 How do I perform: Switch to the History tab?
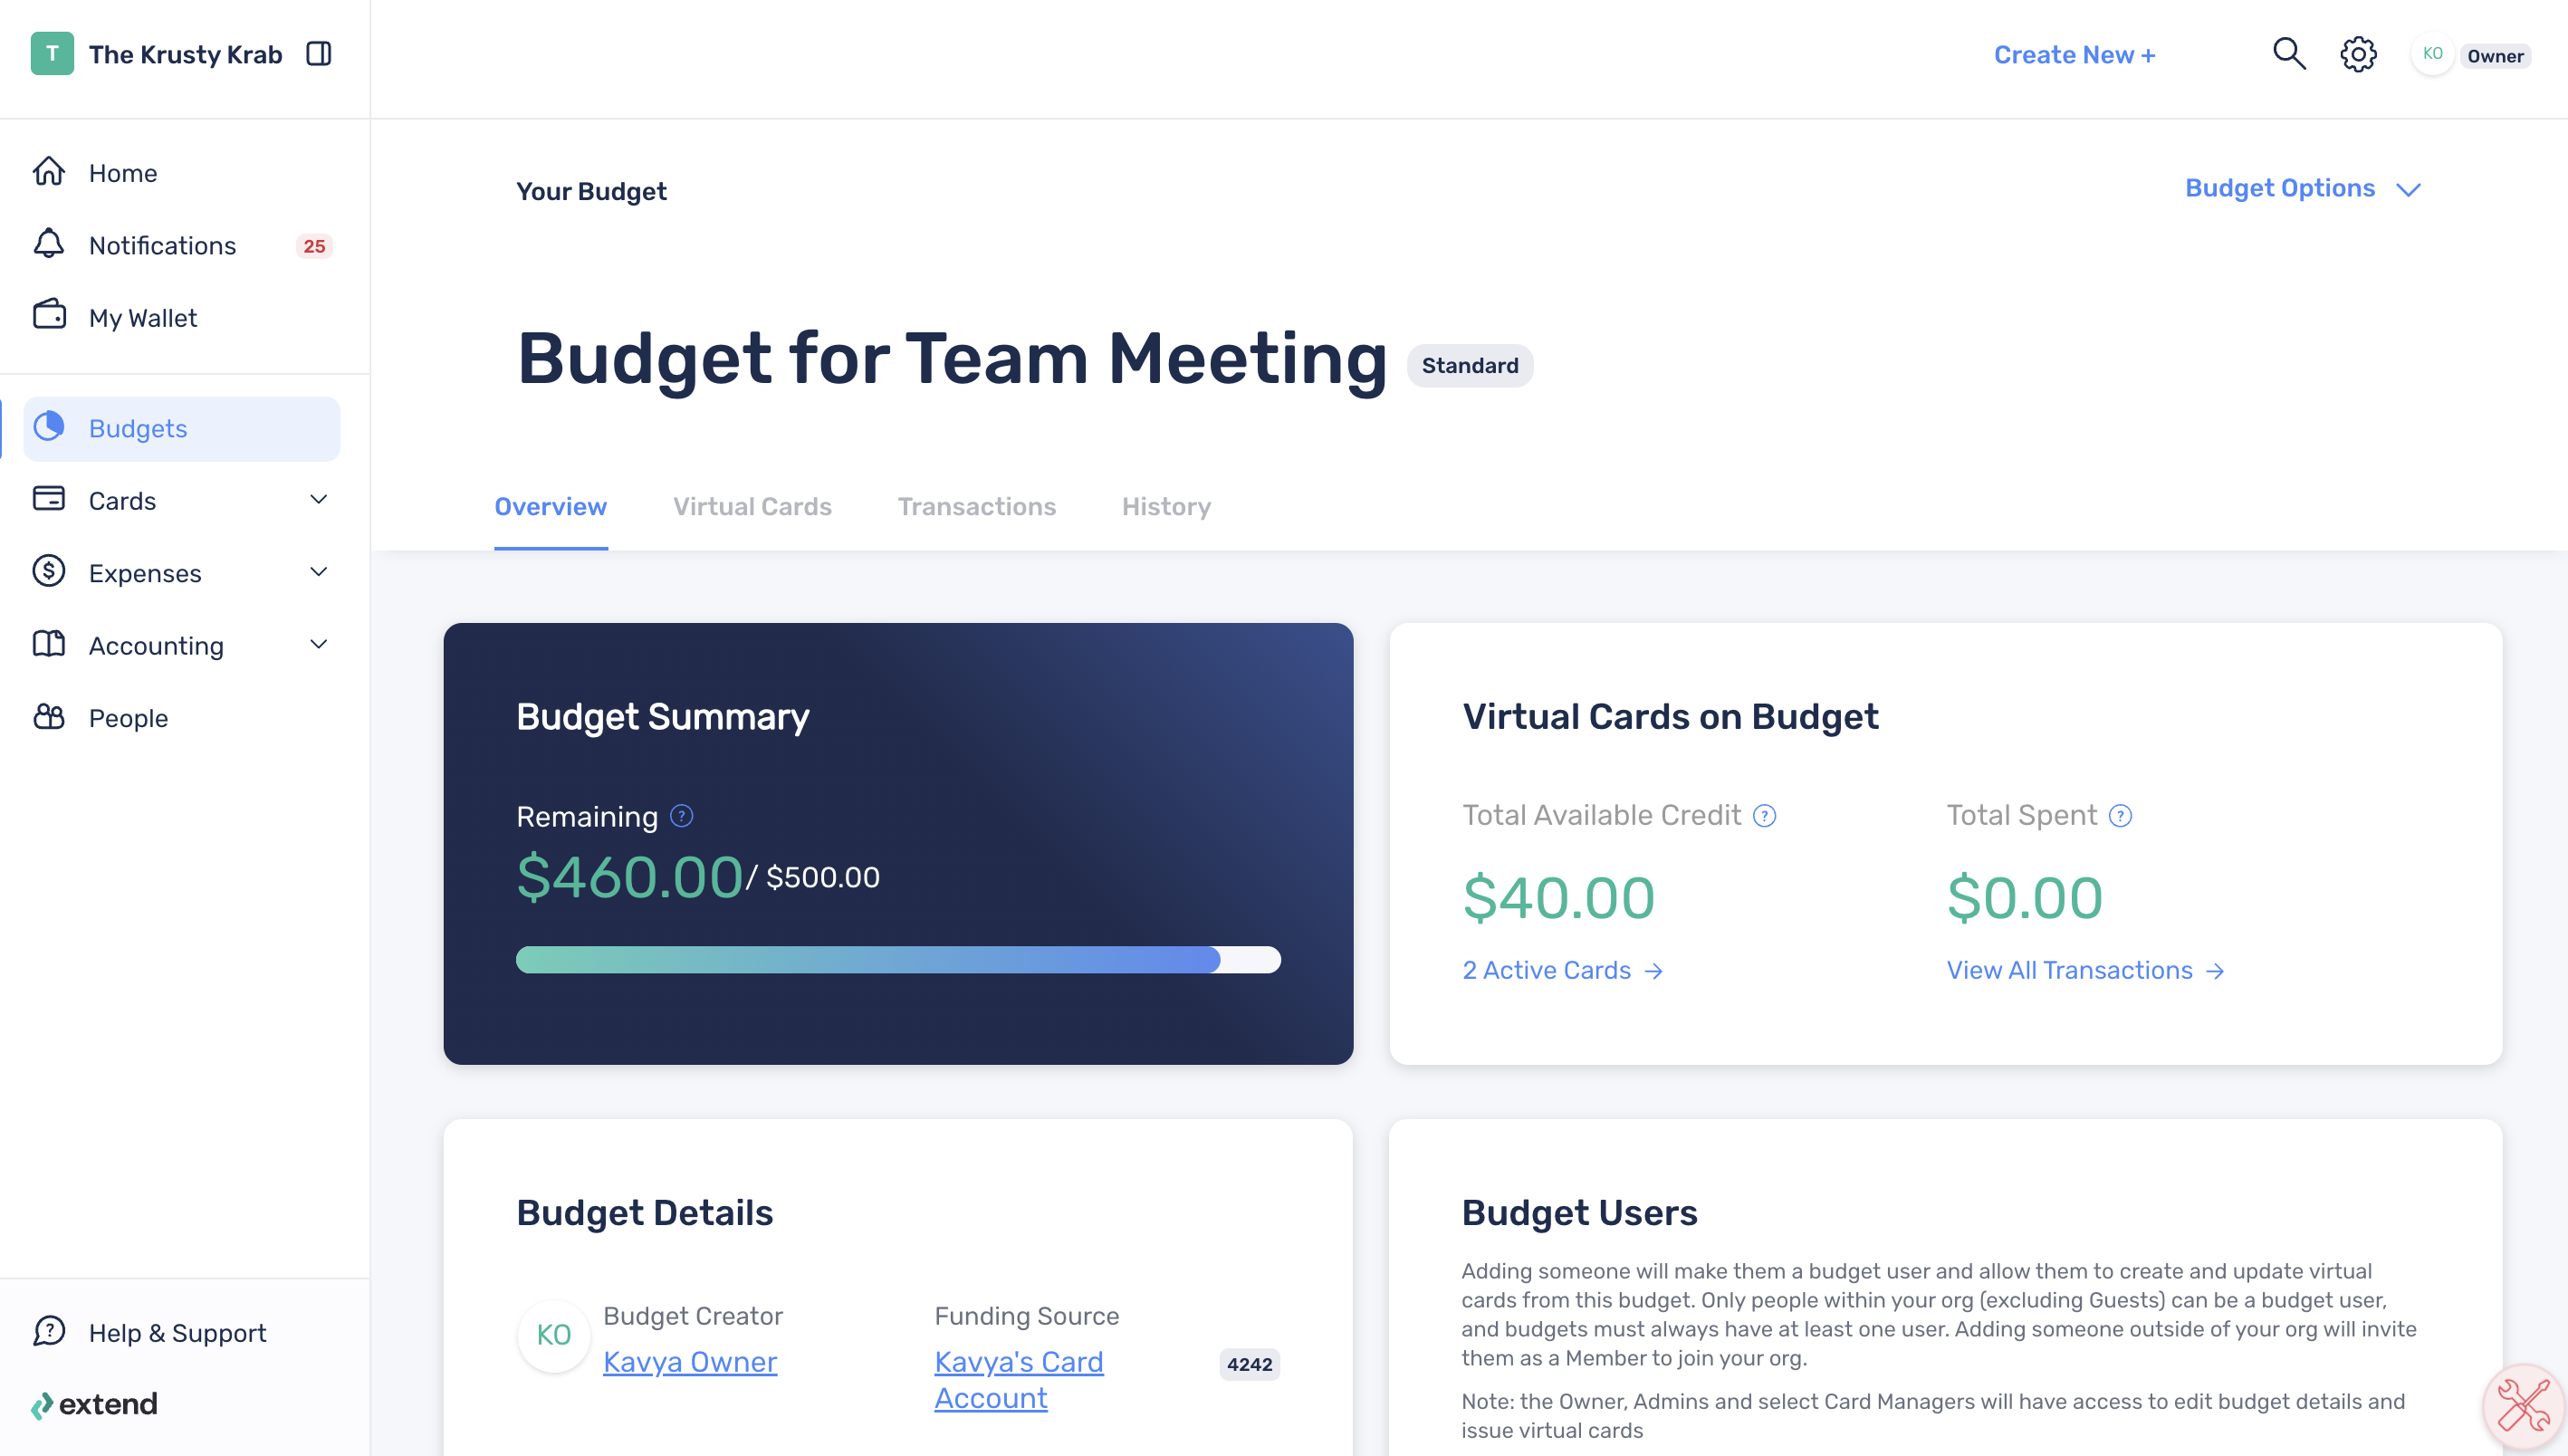(x=1166, y=507)
